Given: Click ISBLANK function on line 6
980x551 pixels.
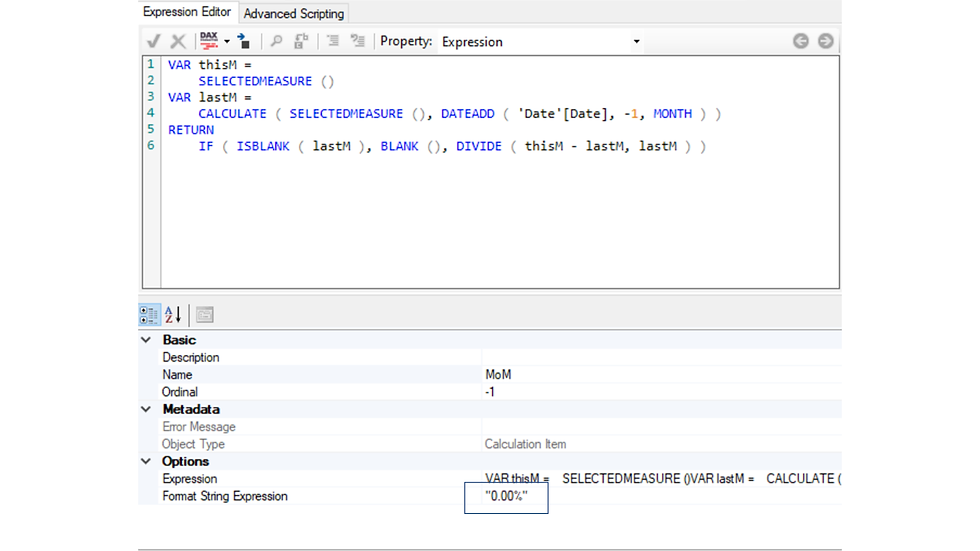Looking at the screenshot, I should (262, 146).
